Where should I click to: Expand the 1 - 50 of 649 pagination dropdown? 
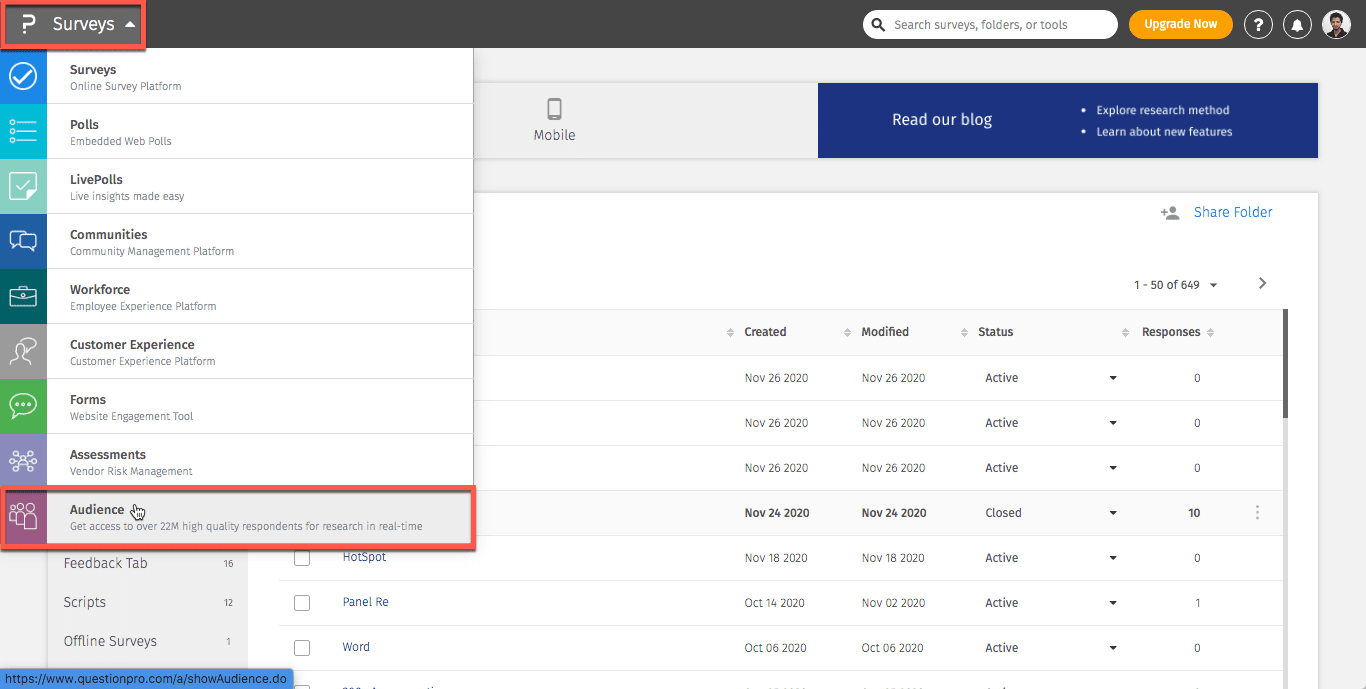1213,285
